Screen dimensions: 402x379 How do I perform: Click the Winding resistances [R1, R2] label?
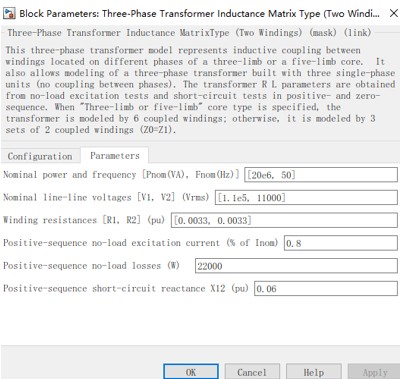(84, 220)
